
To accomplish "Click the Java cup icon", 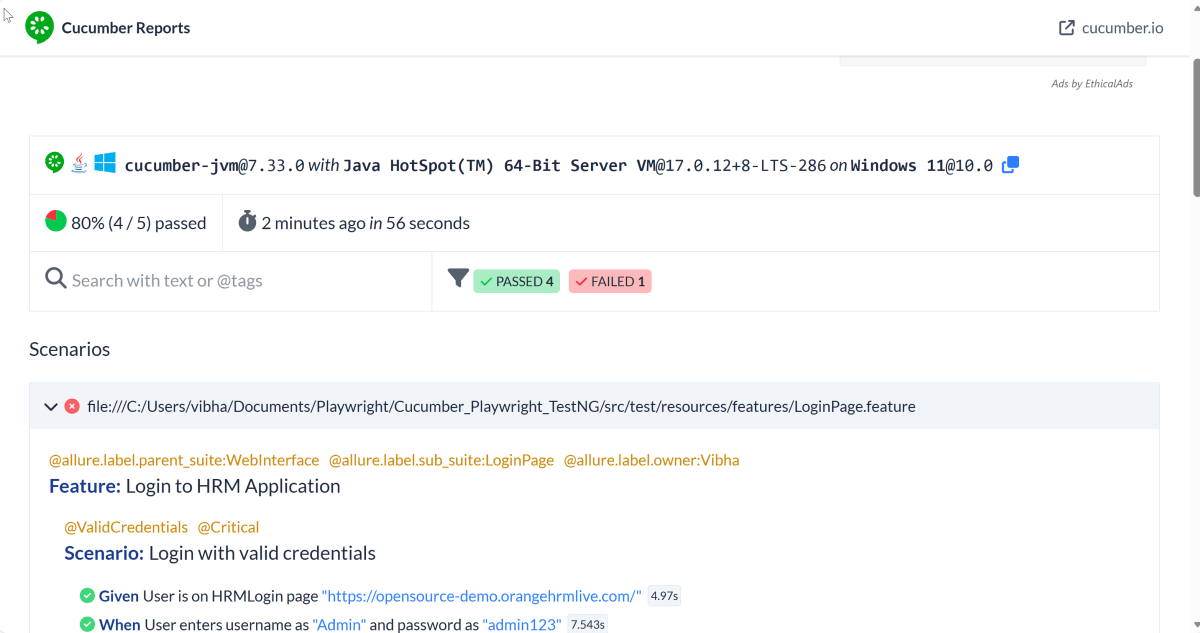I will click(79, 163).
